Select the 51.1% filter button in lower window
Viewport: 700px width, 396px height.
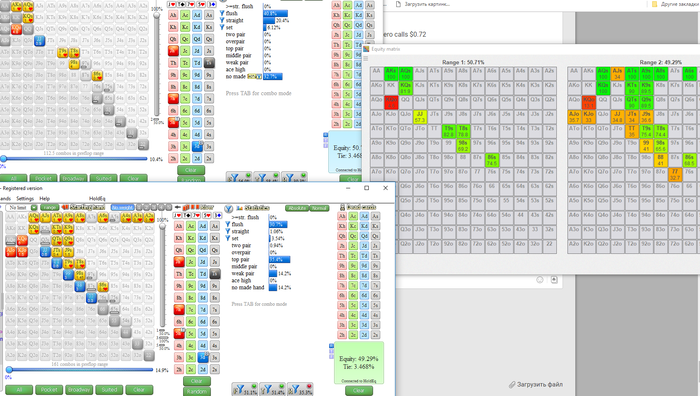tap(245, 389)
